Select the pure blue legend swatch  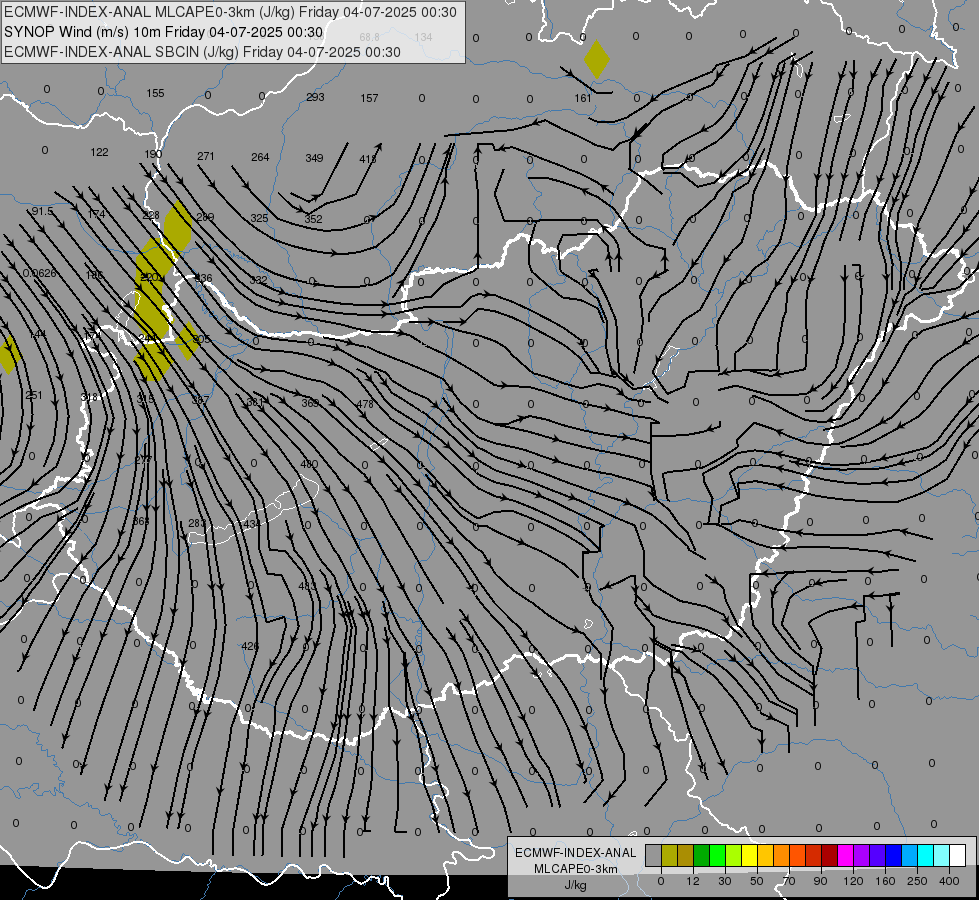[894, 855]
